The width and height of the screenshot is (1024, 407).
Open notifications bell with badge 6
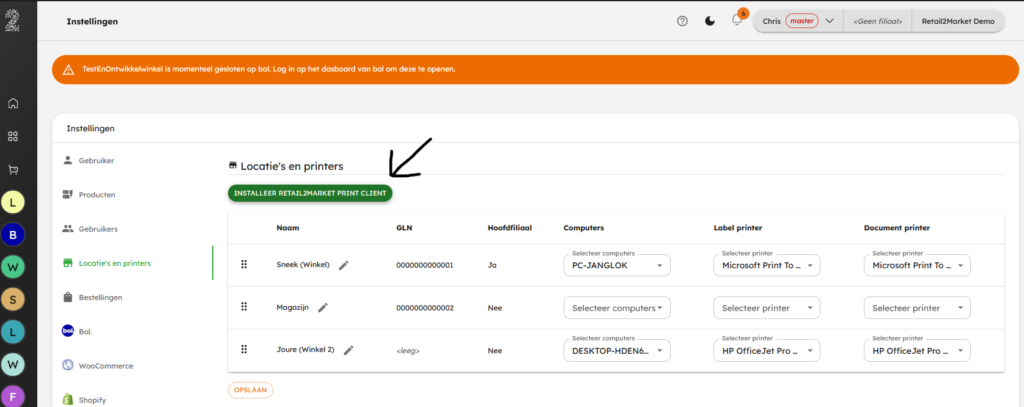pyautogui.click(x=737, y=20)
